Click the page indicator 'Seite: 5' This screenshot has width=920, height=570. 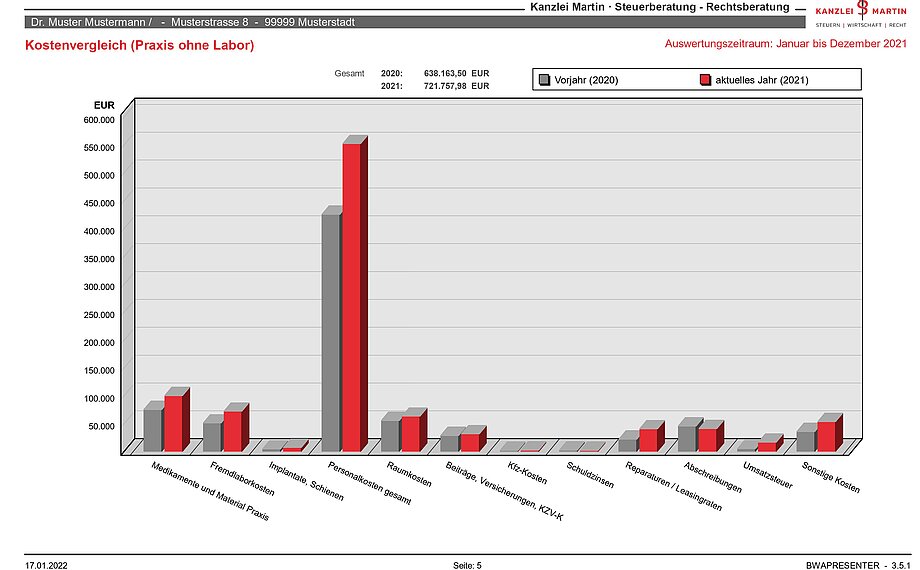point(467,565)
